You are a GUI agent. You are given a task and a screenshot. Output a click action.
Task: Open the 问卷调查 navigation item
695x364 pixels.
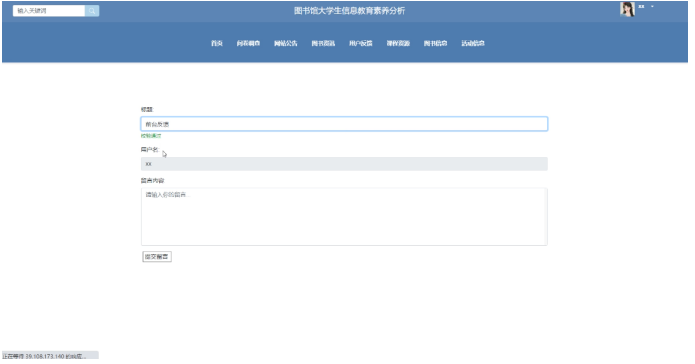pyautogui.click(x=248, y=43)
